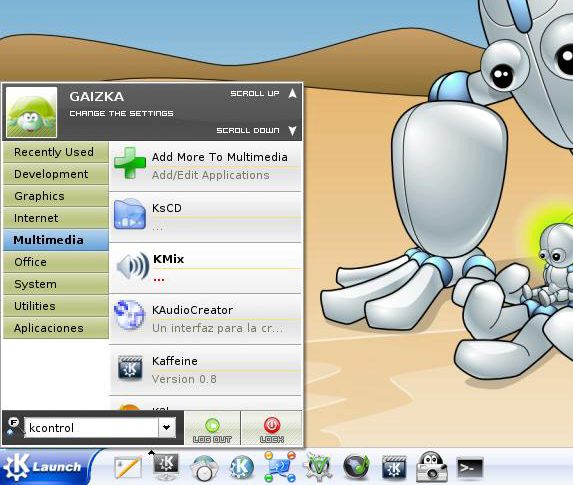Open the penguin camera icon in panel
The width and height of the screenshot is (573, 485).
tap(432, 467)
